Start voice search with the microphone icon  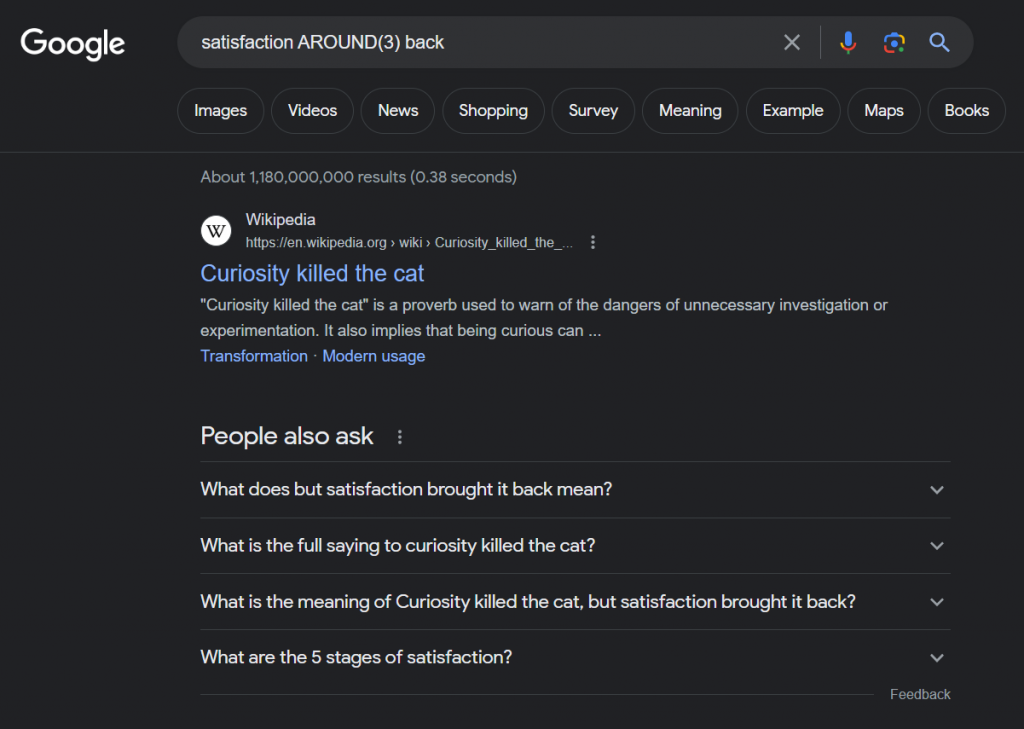[x=848, y=42]
